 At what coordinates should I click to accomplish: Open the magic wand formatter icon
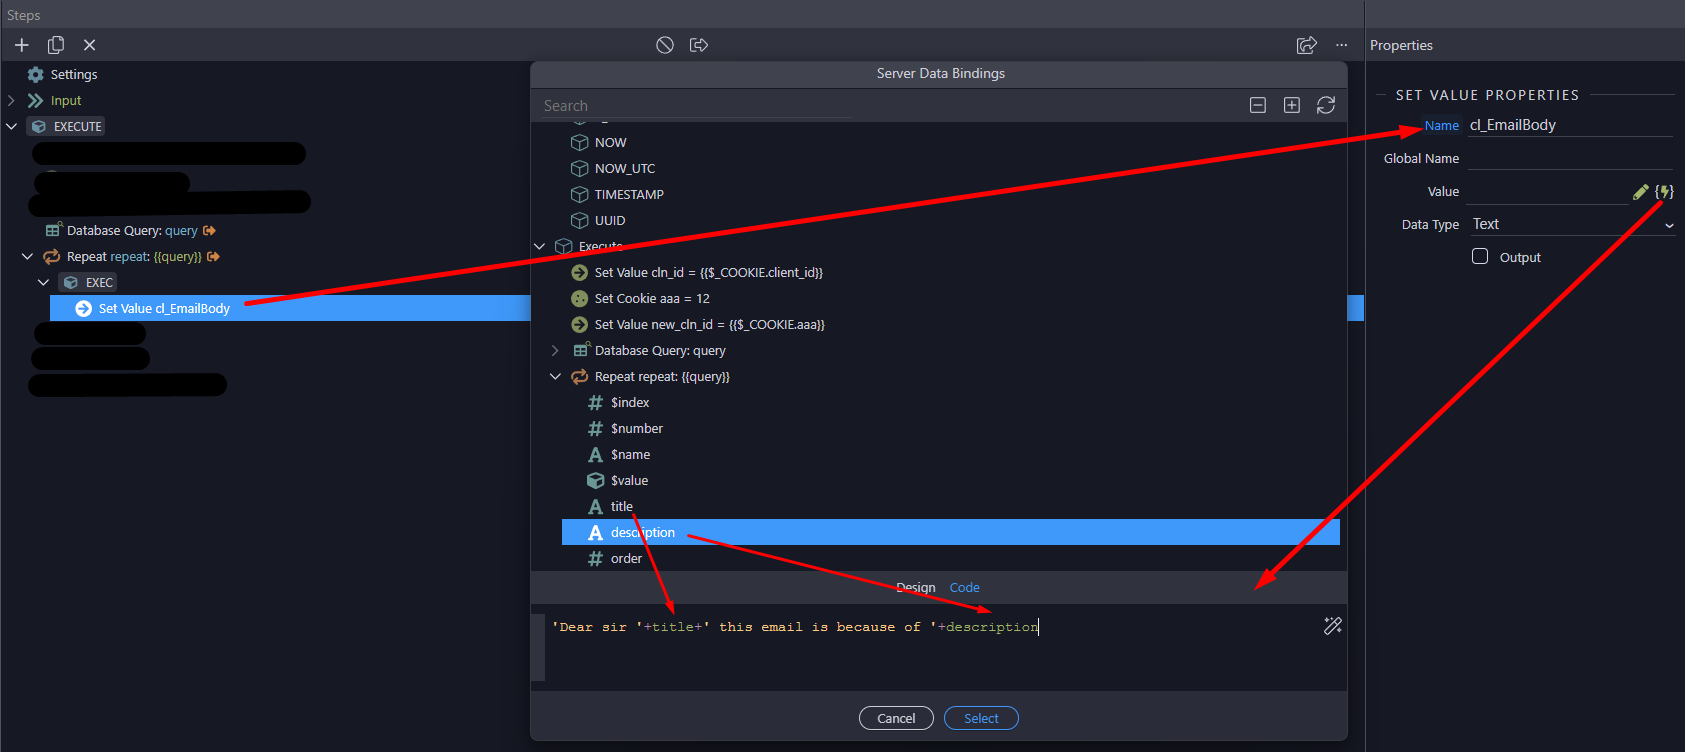1332,626
